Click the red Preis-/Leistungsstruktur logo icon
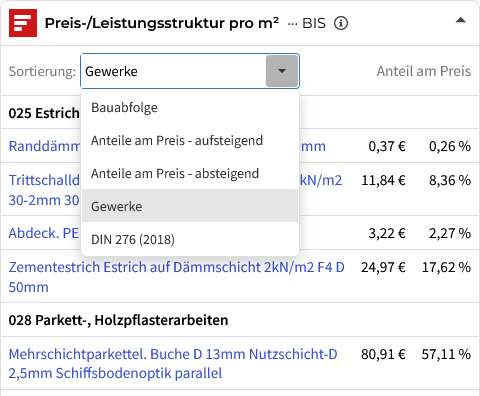The height and width of the screenshot is (396, 480). tap(23, 23)
